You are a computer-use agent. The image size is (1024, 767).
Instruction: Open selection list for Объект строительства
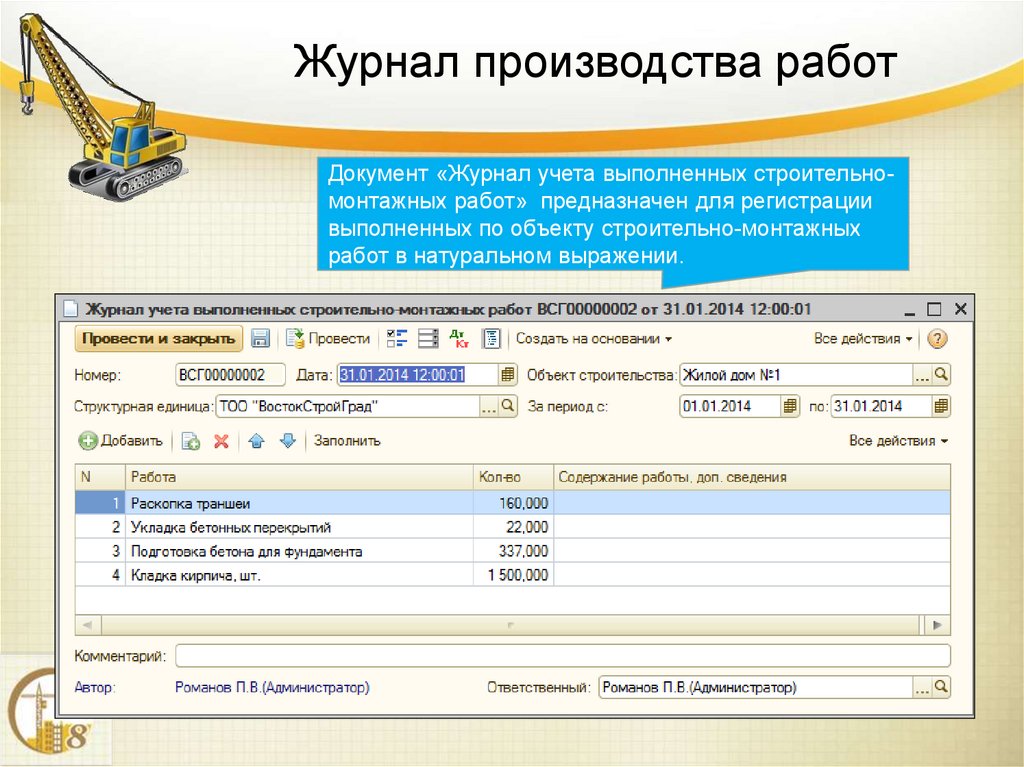tap(921, 376)
